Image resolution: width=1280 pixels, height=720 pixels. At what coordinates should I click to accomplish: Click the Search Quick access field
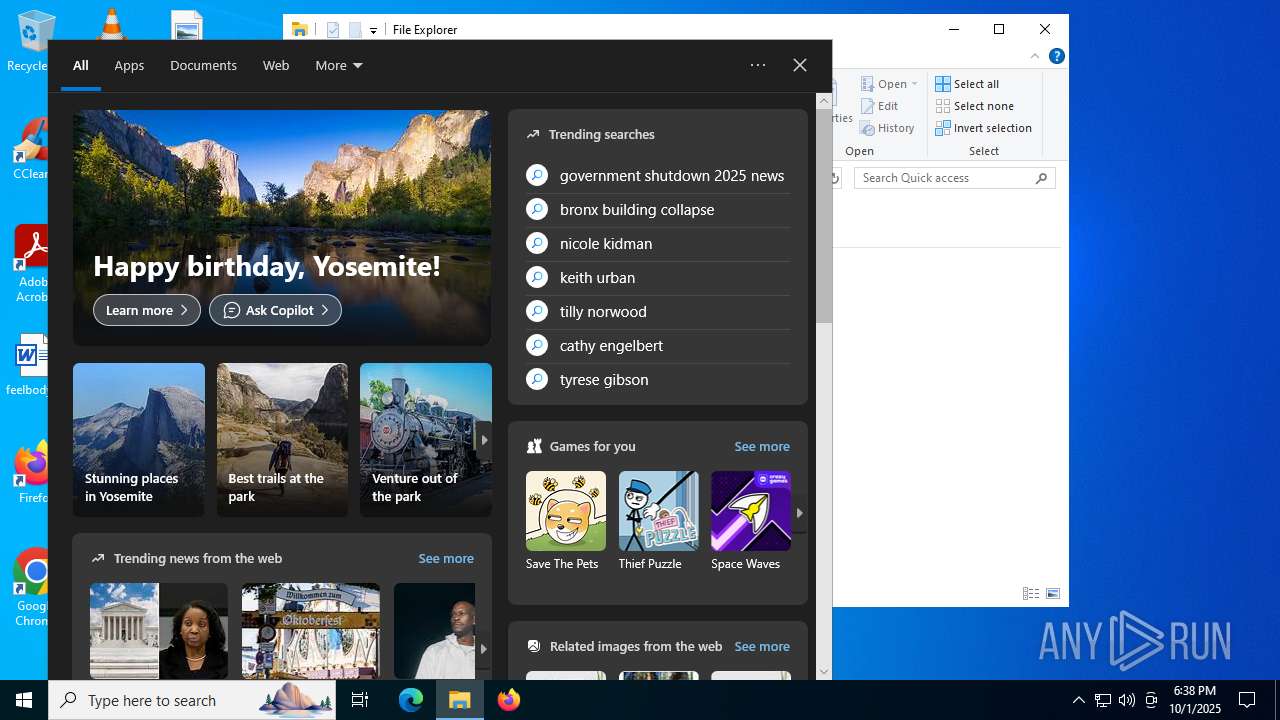[x=955, y=178]
